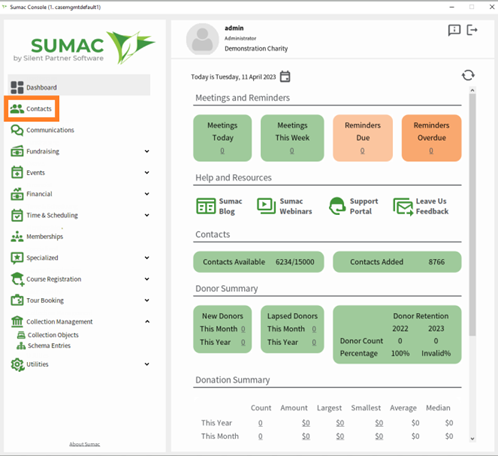Select the Meetings Today tile

coord(222,138)
